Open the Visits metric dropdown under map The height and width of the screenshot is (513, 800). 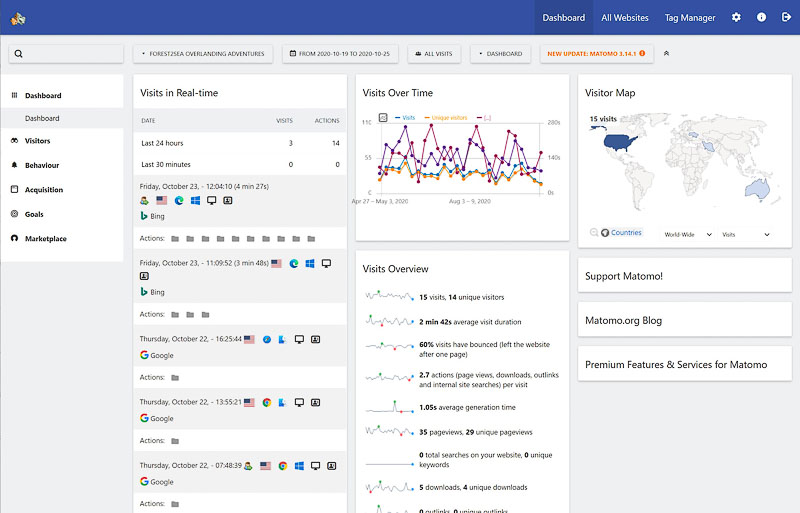(745, 234)
